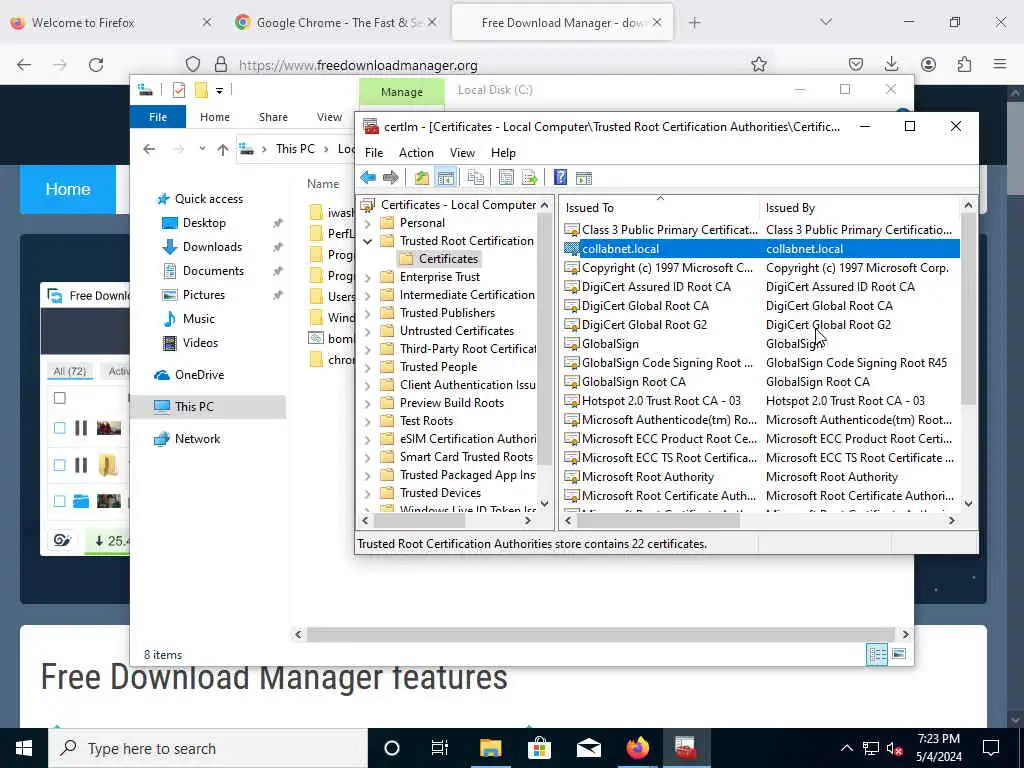
Task: Sort certificates by Issued To column
Action: tap(660, 208)
